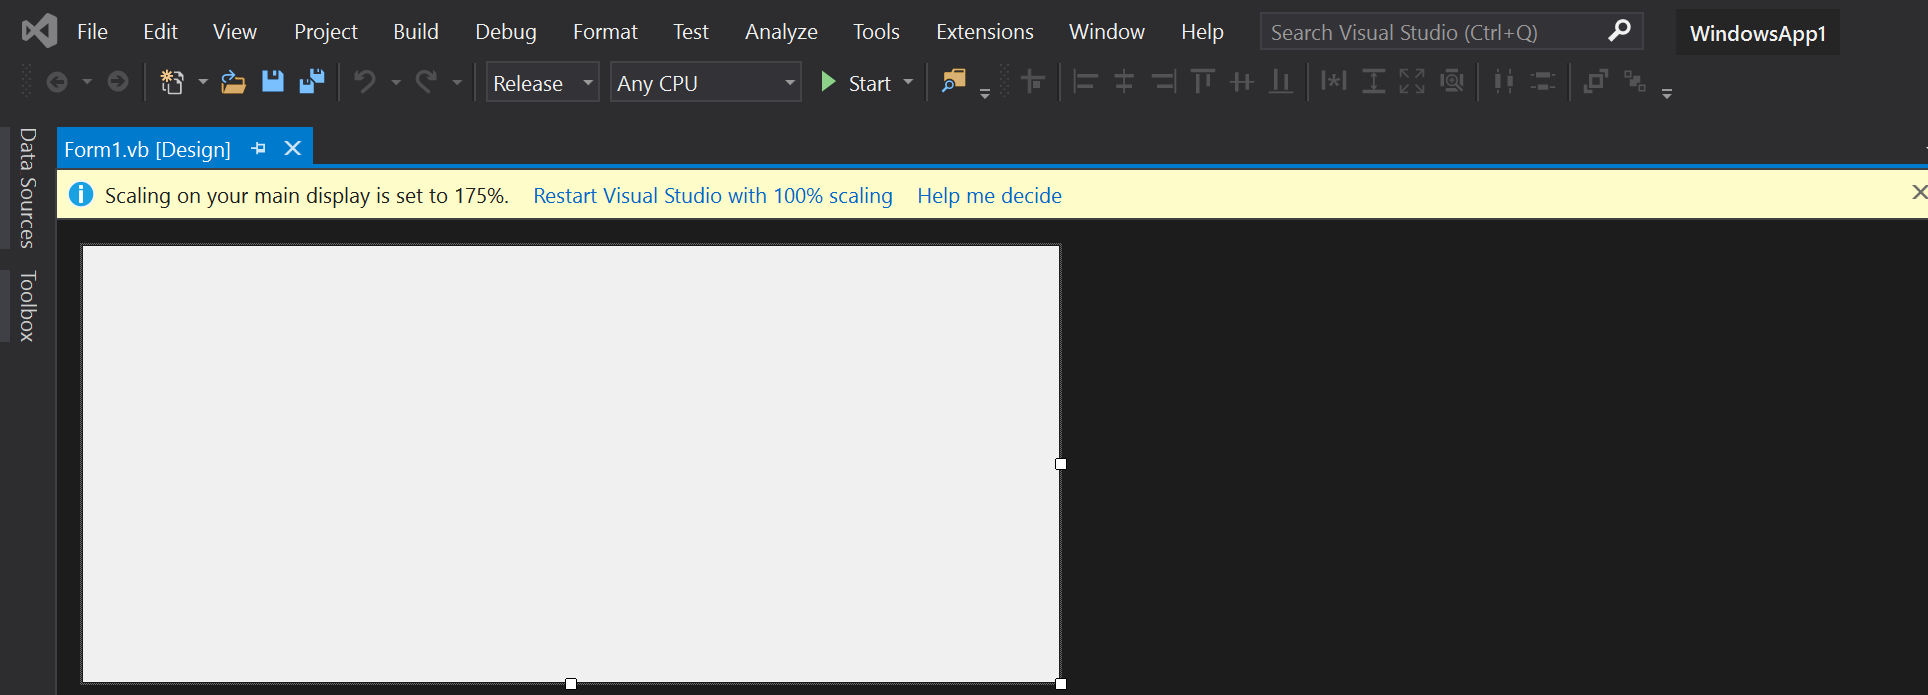Click the Align Bottoms icon
The image size is (1928, 695).
[1281, 81]
